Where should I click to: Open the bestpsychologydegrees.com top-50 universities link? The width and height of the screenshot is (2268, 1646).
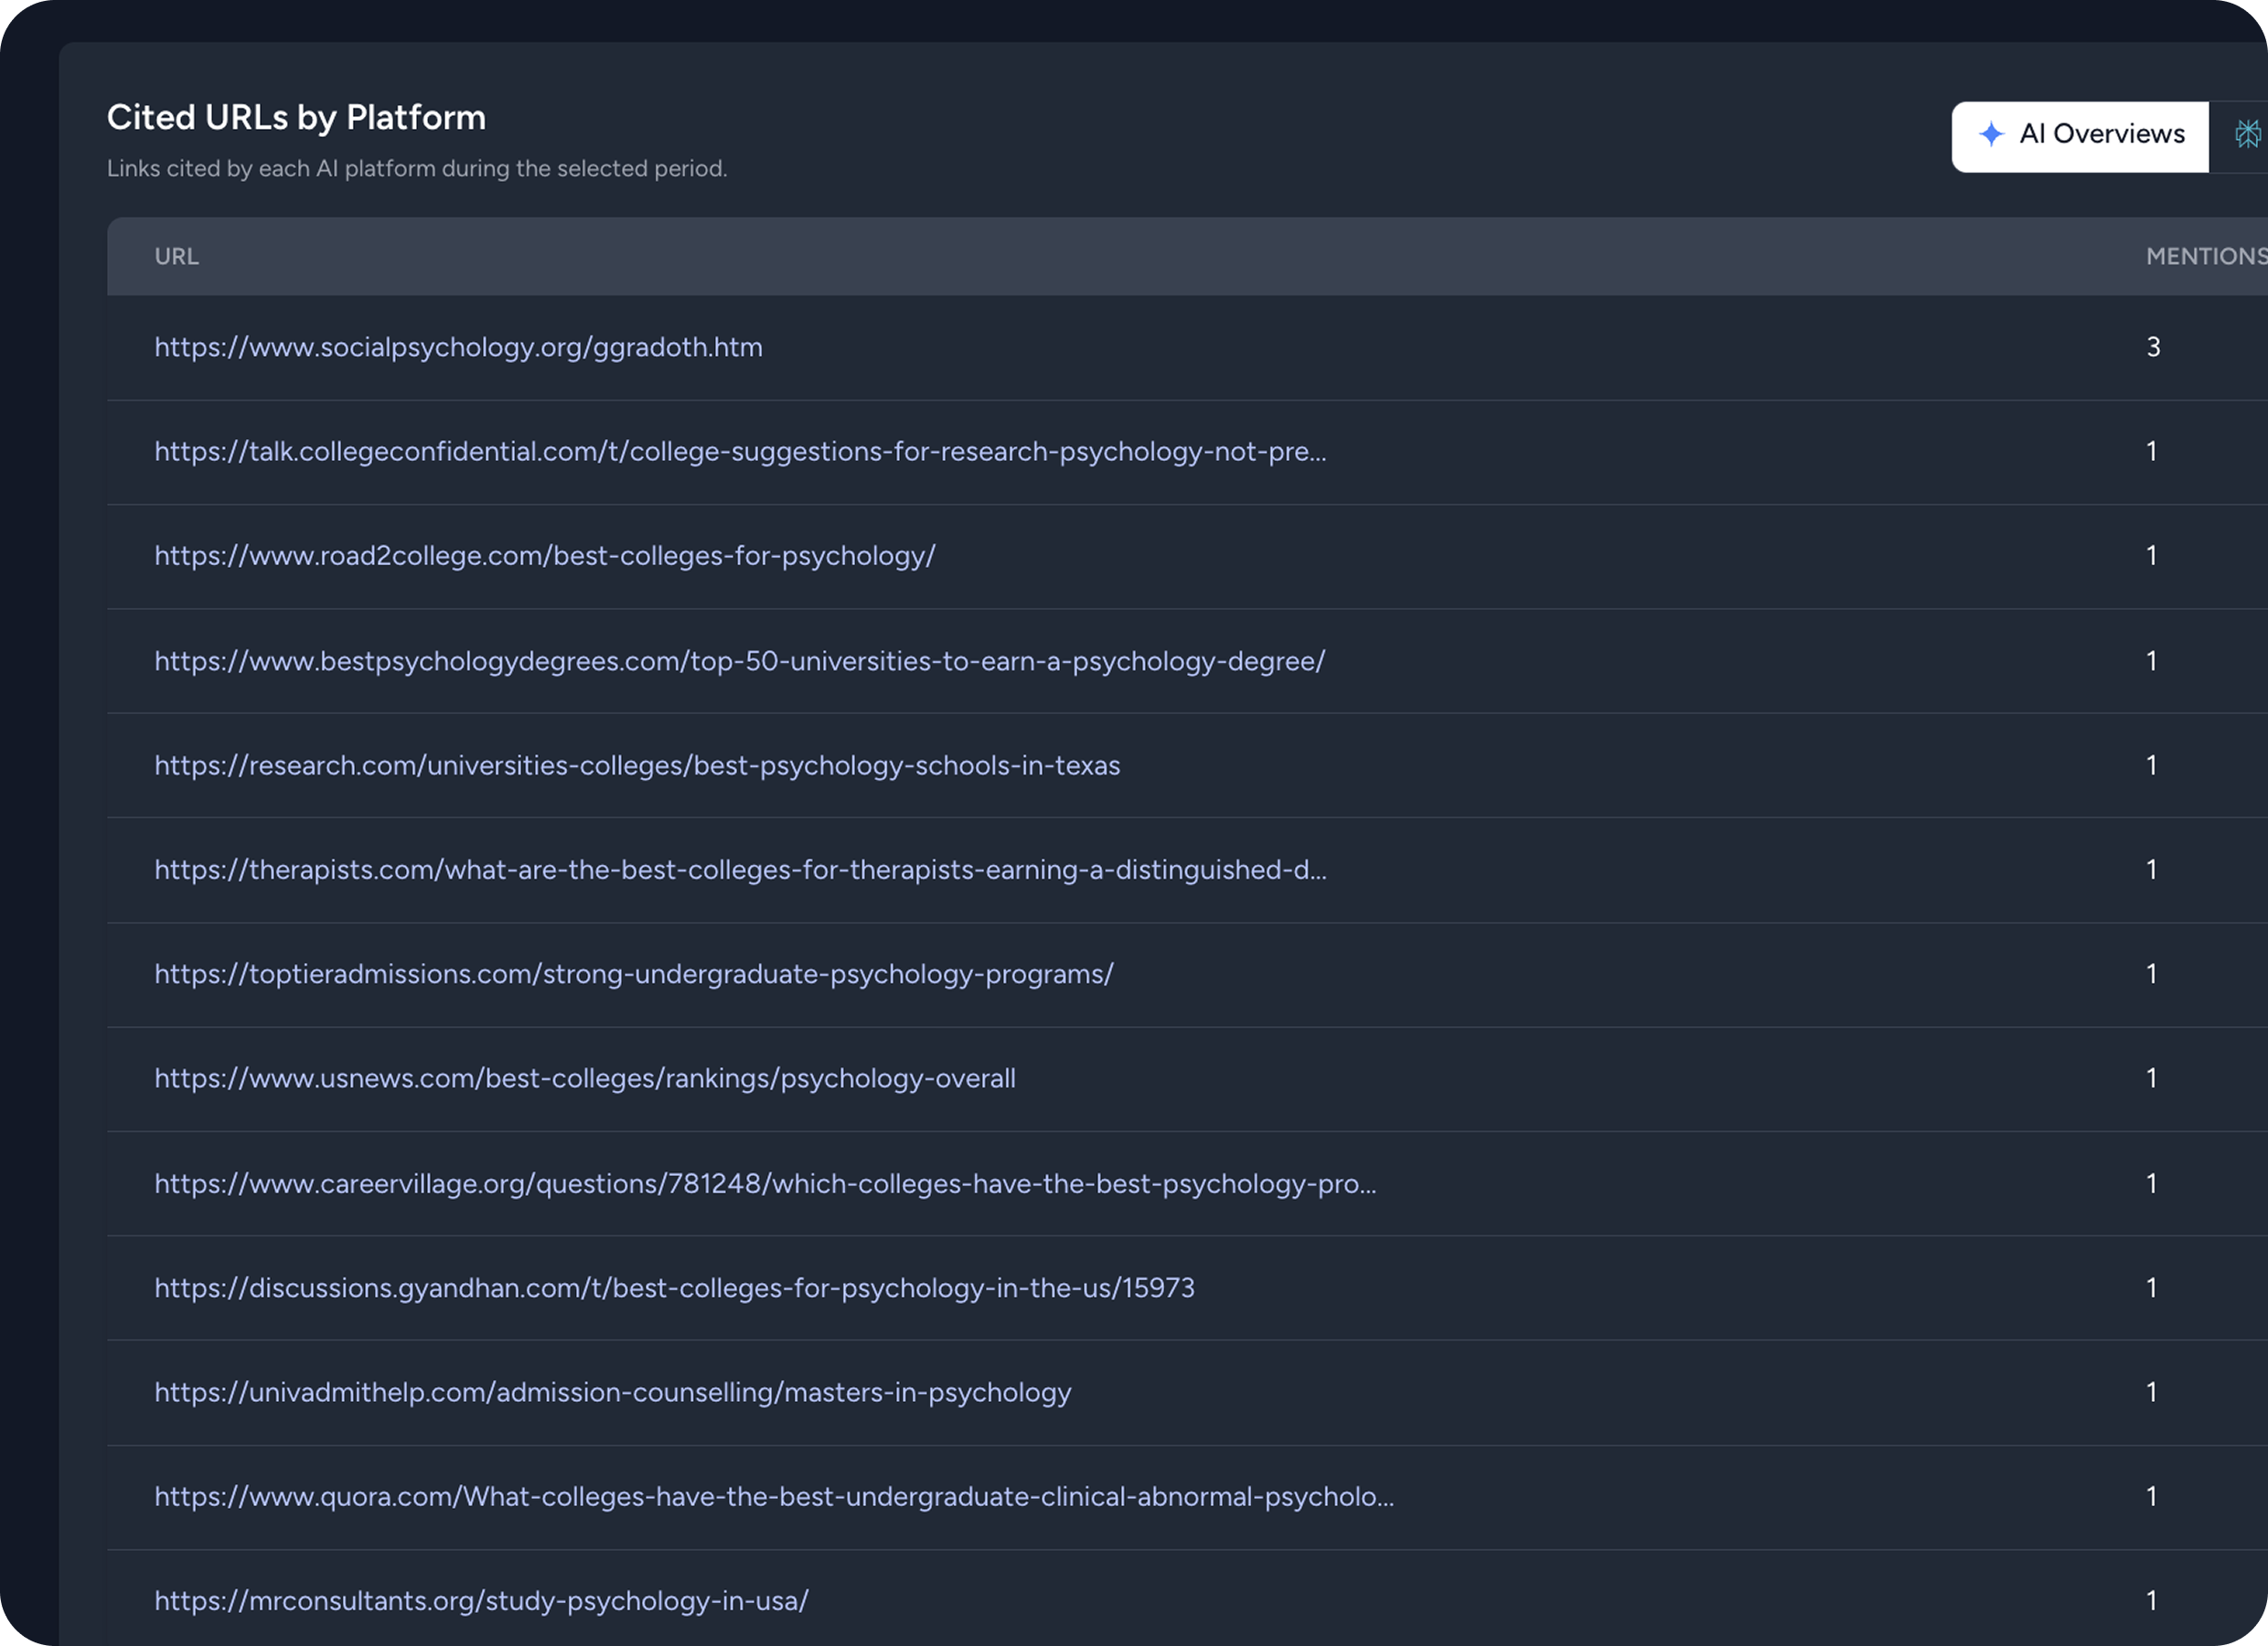(740, 661)
